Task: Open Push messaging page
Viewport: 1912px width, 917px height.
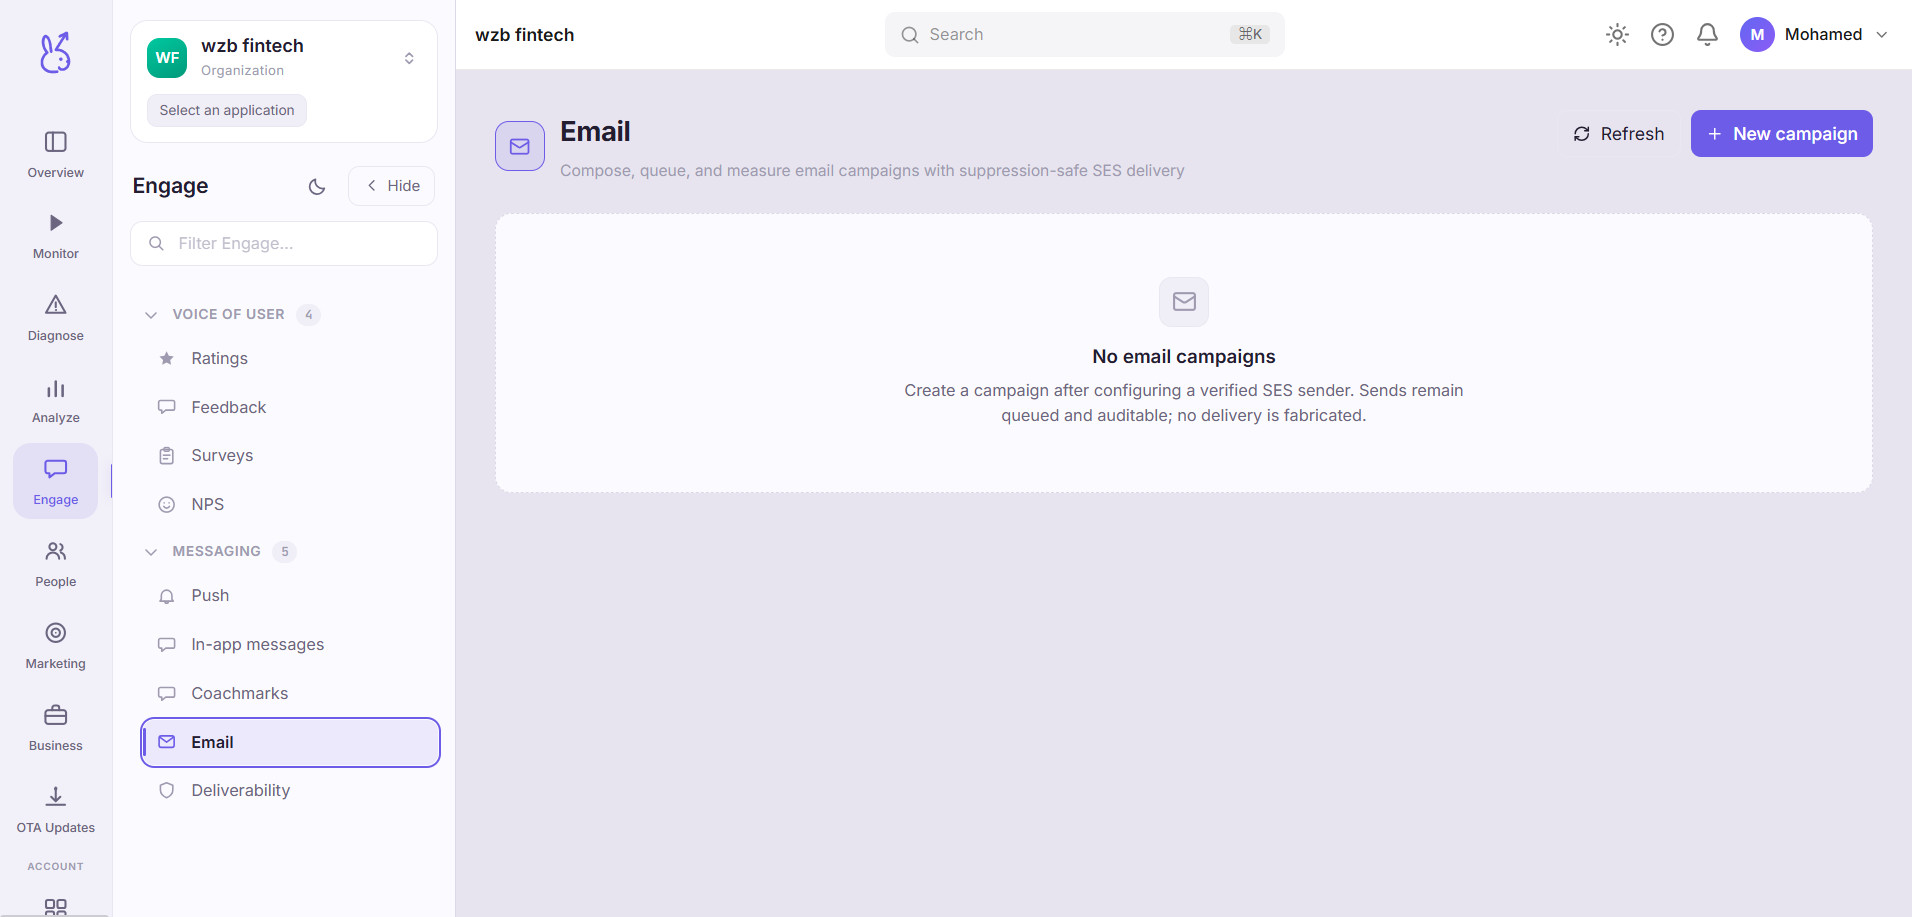Action: 290,595
